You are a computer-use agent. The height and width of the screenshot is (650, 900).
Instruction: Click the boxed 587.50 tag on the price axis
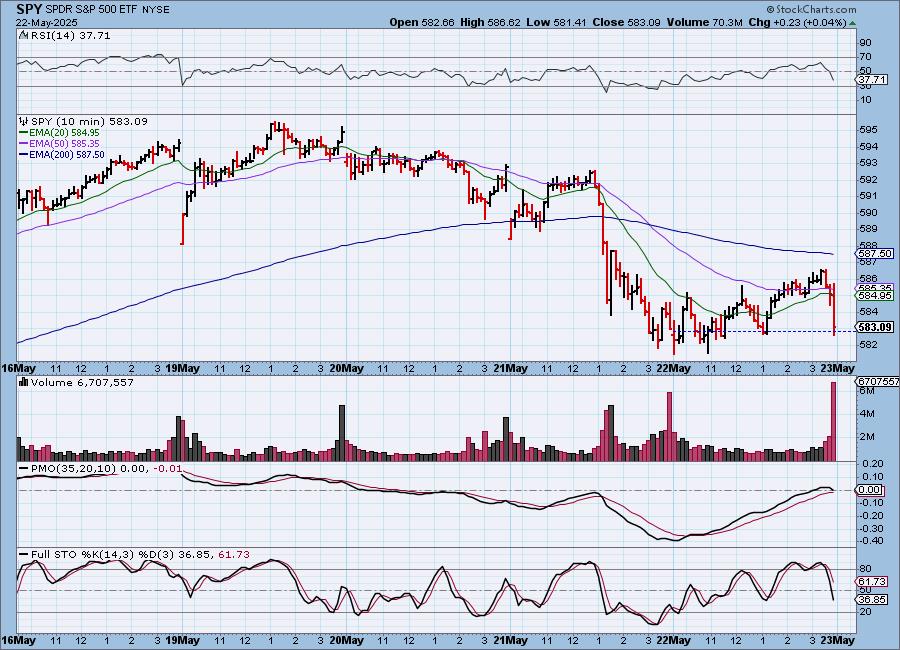coord(875,253)
